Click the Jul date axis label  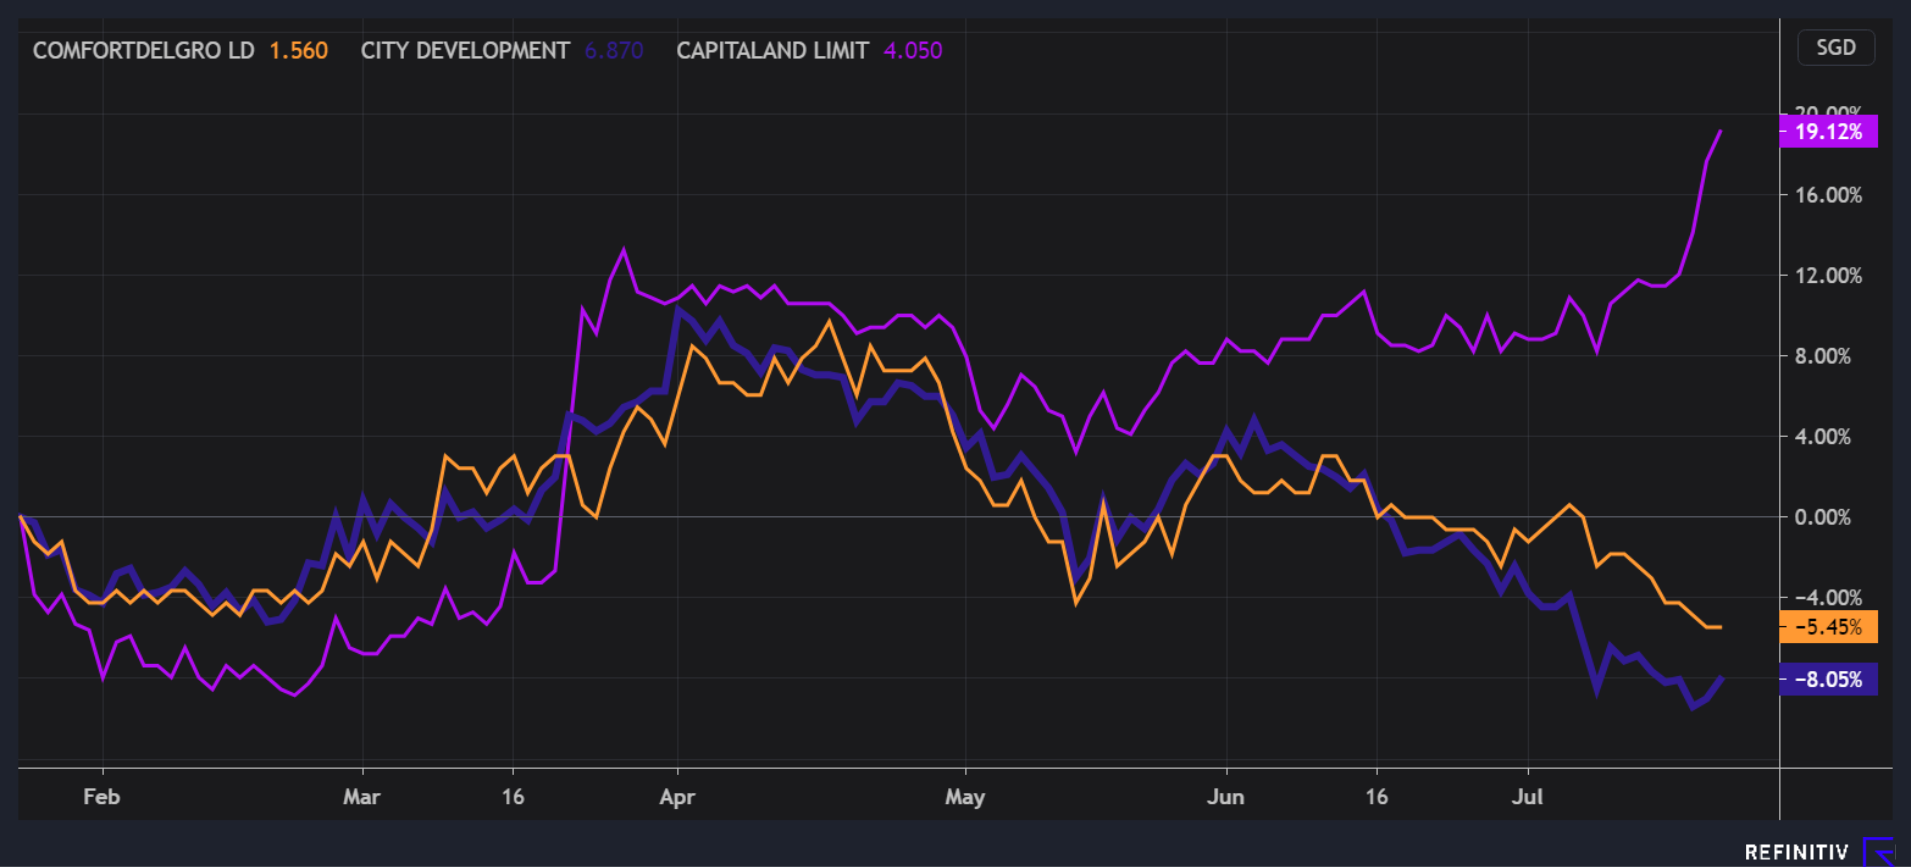point(1527,797)
